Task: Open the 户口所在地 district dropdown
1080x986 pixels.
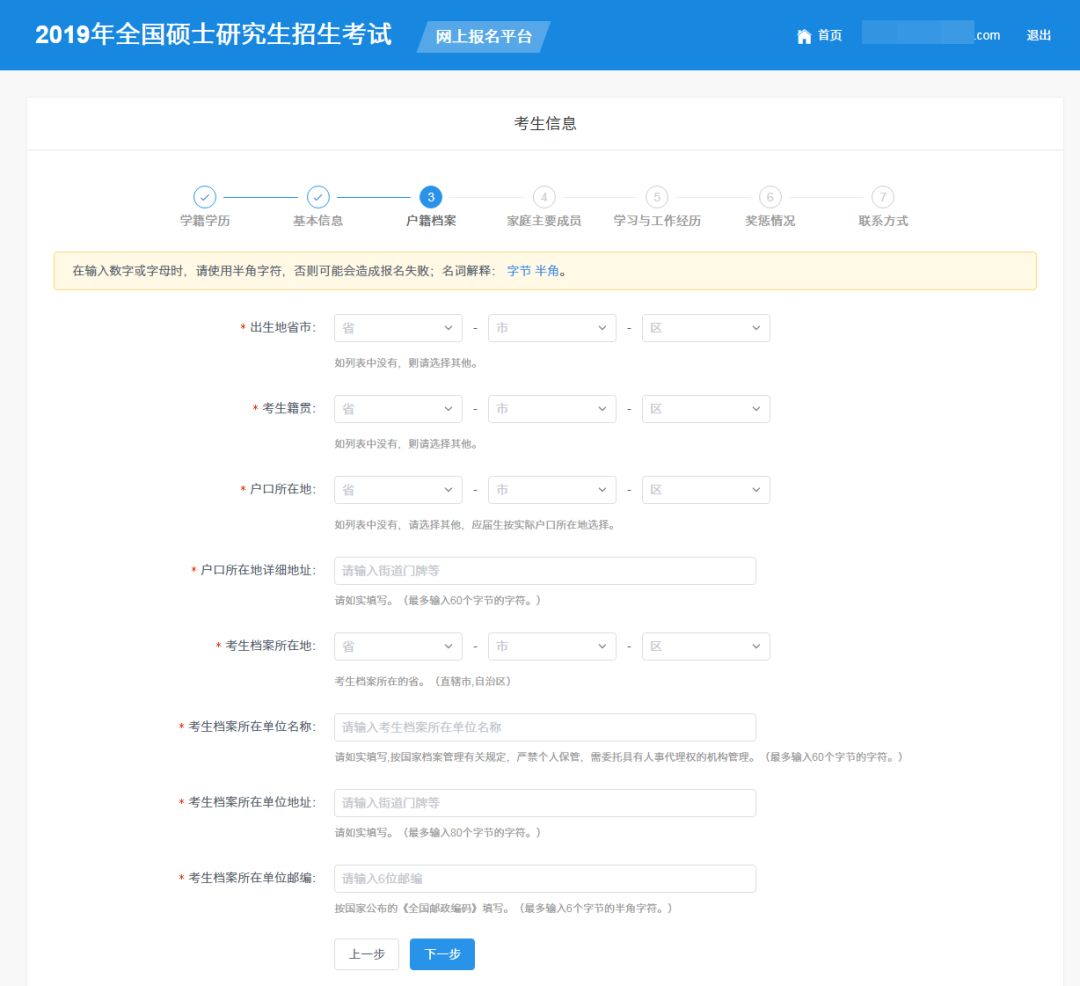Action: coord(706,490)
